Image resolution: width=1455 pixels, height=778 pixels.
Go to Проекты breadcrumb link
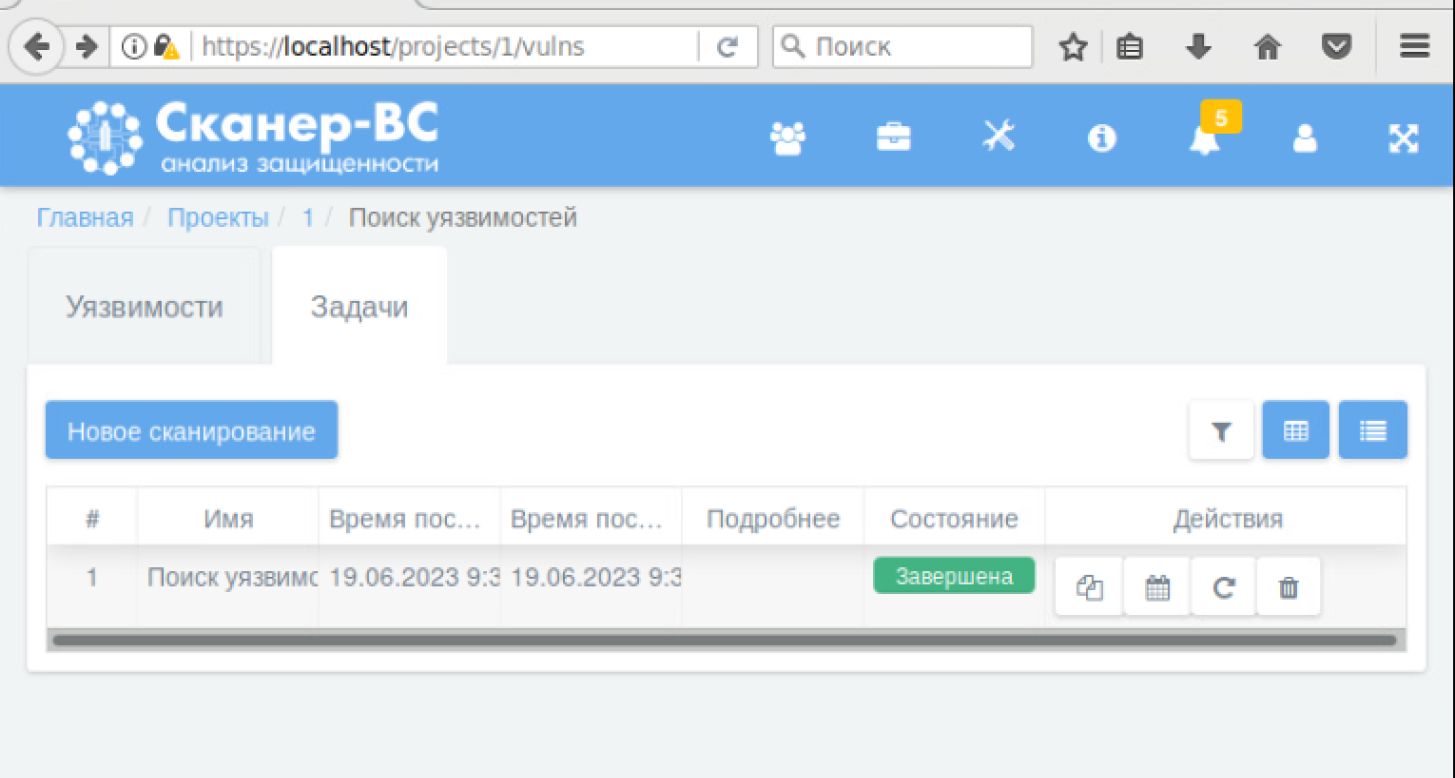click(x=218, y=218)
